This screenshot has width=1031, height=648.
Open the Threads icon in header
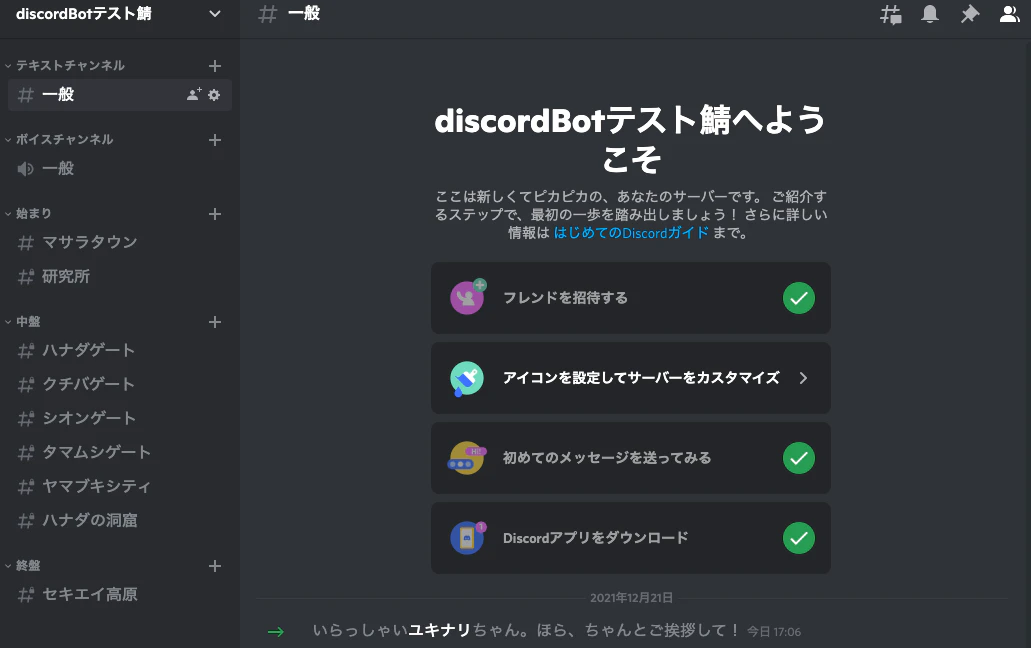pos(890,14)
